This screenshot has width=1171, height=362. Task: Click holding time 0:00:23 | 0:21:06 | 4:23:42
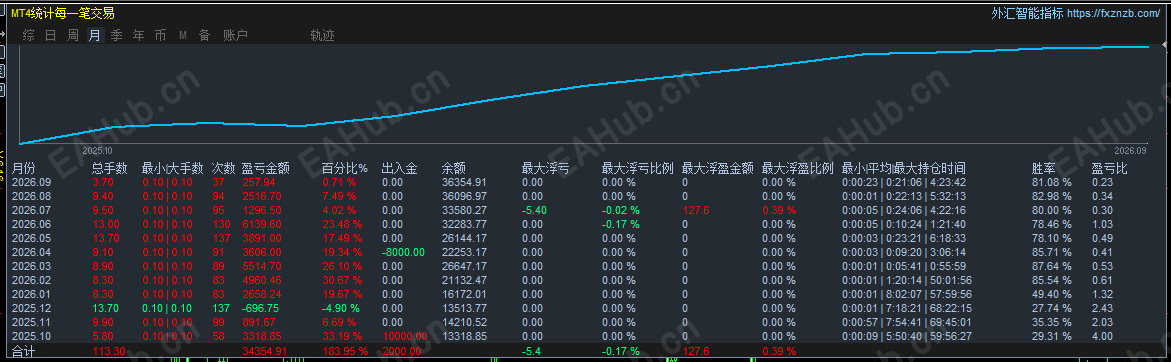coord(904,181)
